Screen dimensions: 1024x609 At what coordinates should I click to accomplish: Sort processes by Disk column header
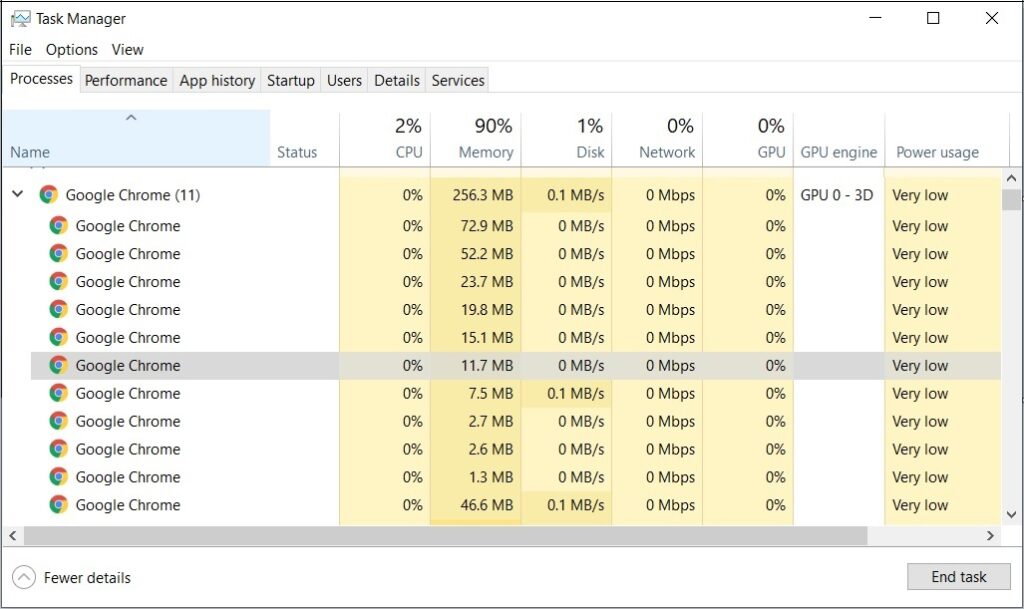tap(566, 138)
